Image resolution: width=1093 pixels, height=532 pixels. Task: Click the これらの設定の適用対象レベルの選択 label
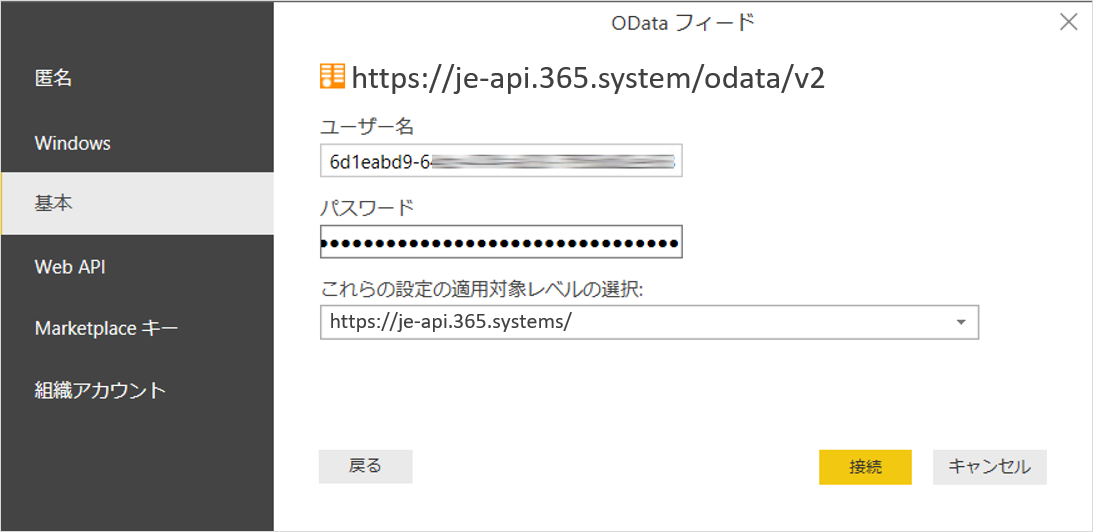coord(482,289)
